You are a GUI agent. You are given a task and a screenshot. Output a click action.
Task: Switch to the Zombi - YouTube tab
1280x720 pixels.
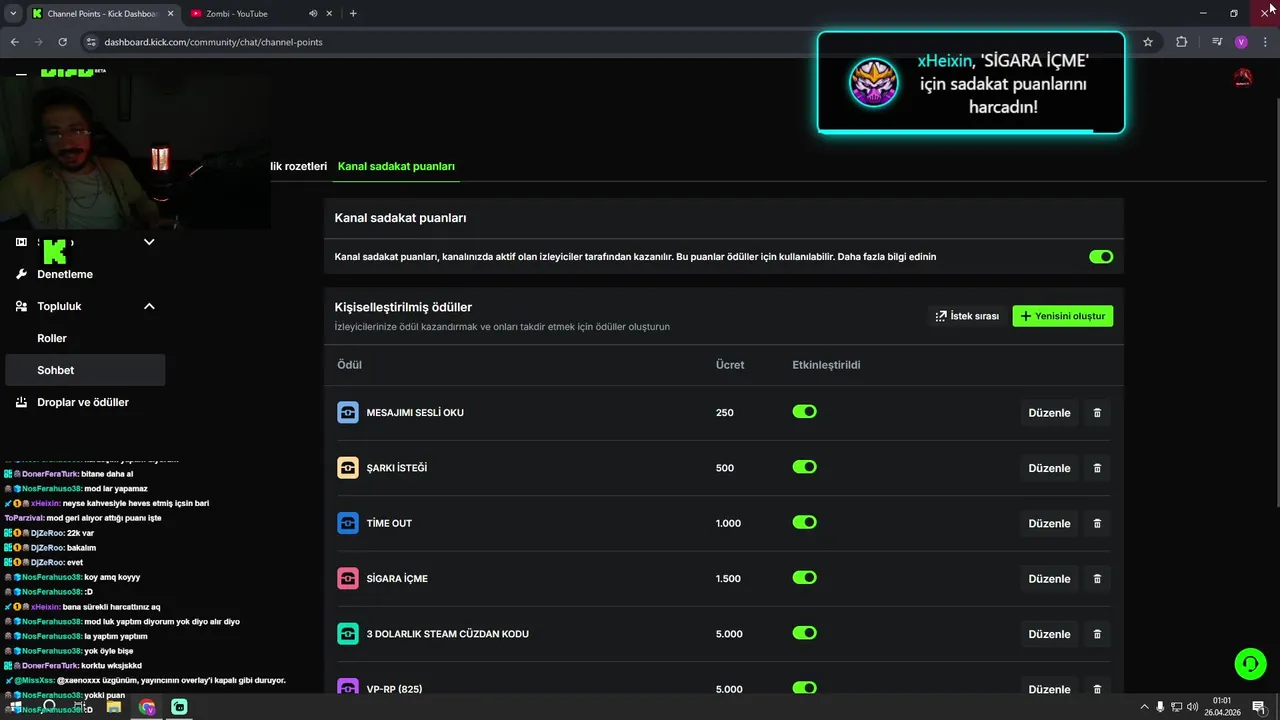240,13
